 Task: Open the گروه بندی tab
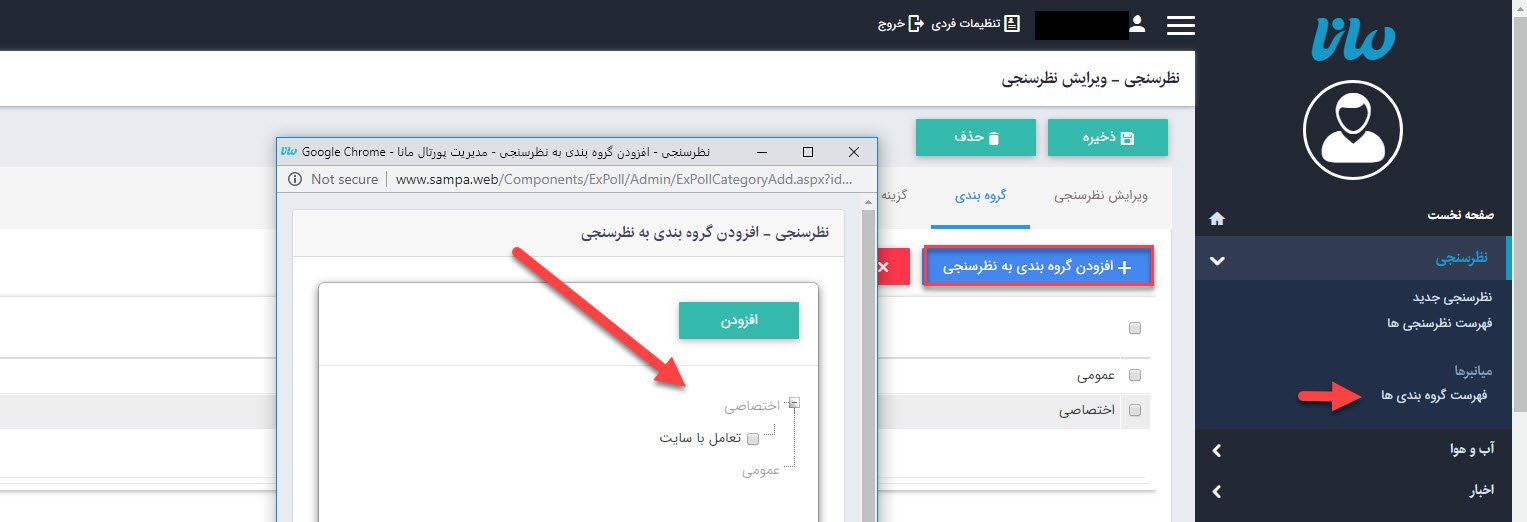(979, 196)
